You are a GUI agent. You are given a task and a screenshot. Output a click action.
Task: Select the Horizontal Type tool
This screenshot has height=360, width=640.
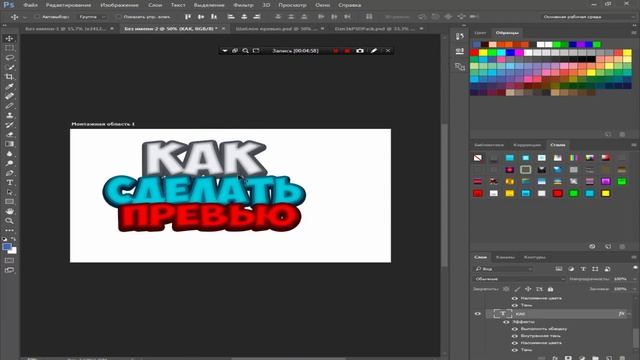tap(9, 182)
